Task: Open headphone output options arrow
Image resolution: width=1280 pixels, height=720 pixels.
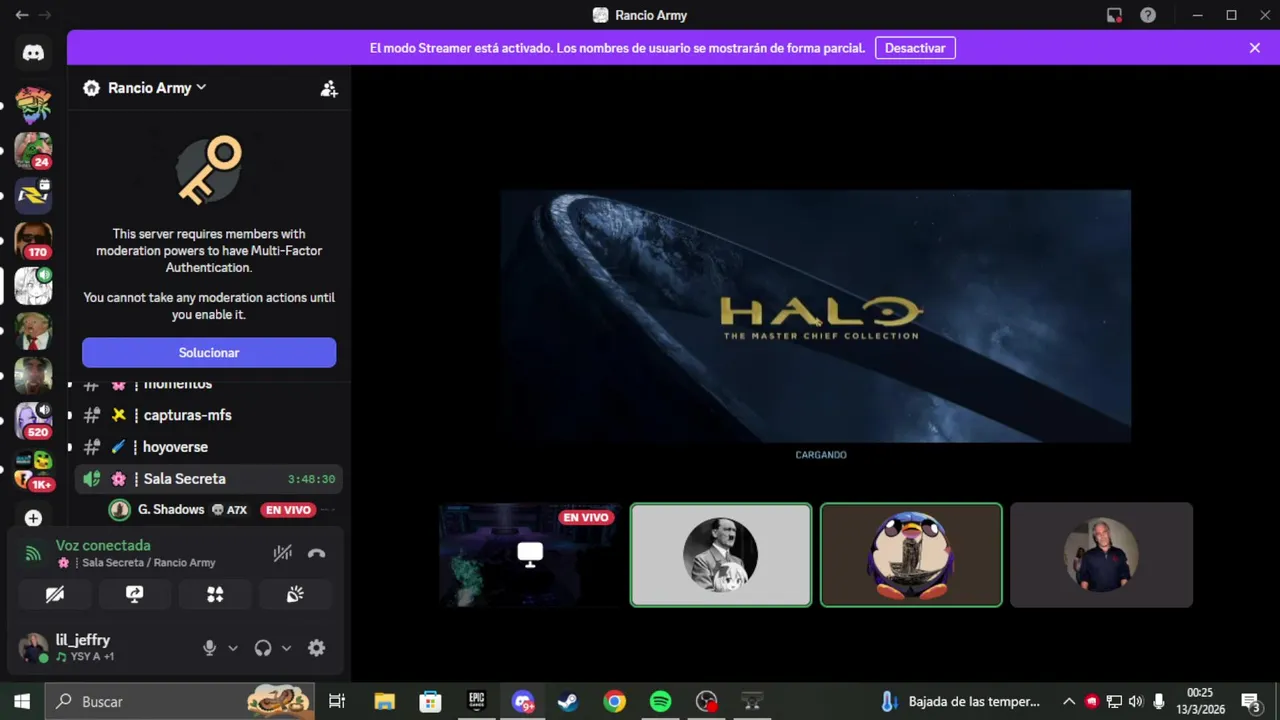Action: (x=286, y=648)
